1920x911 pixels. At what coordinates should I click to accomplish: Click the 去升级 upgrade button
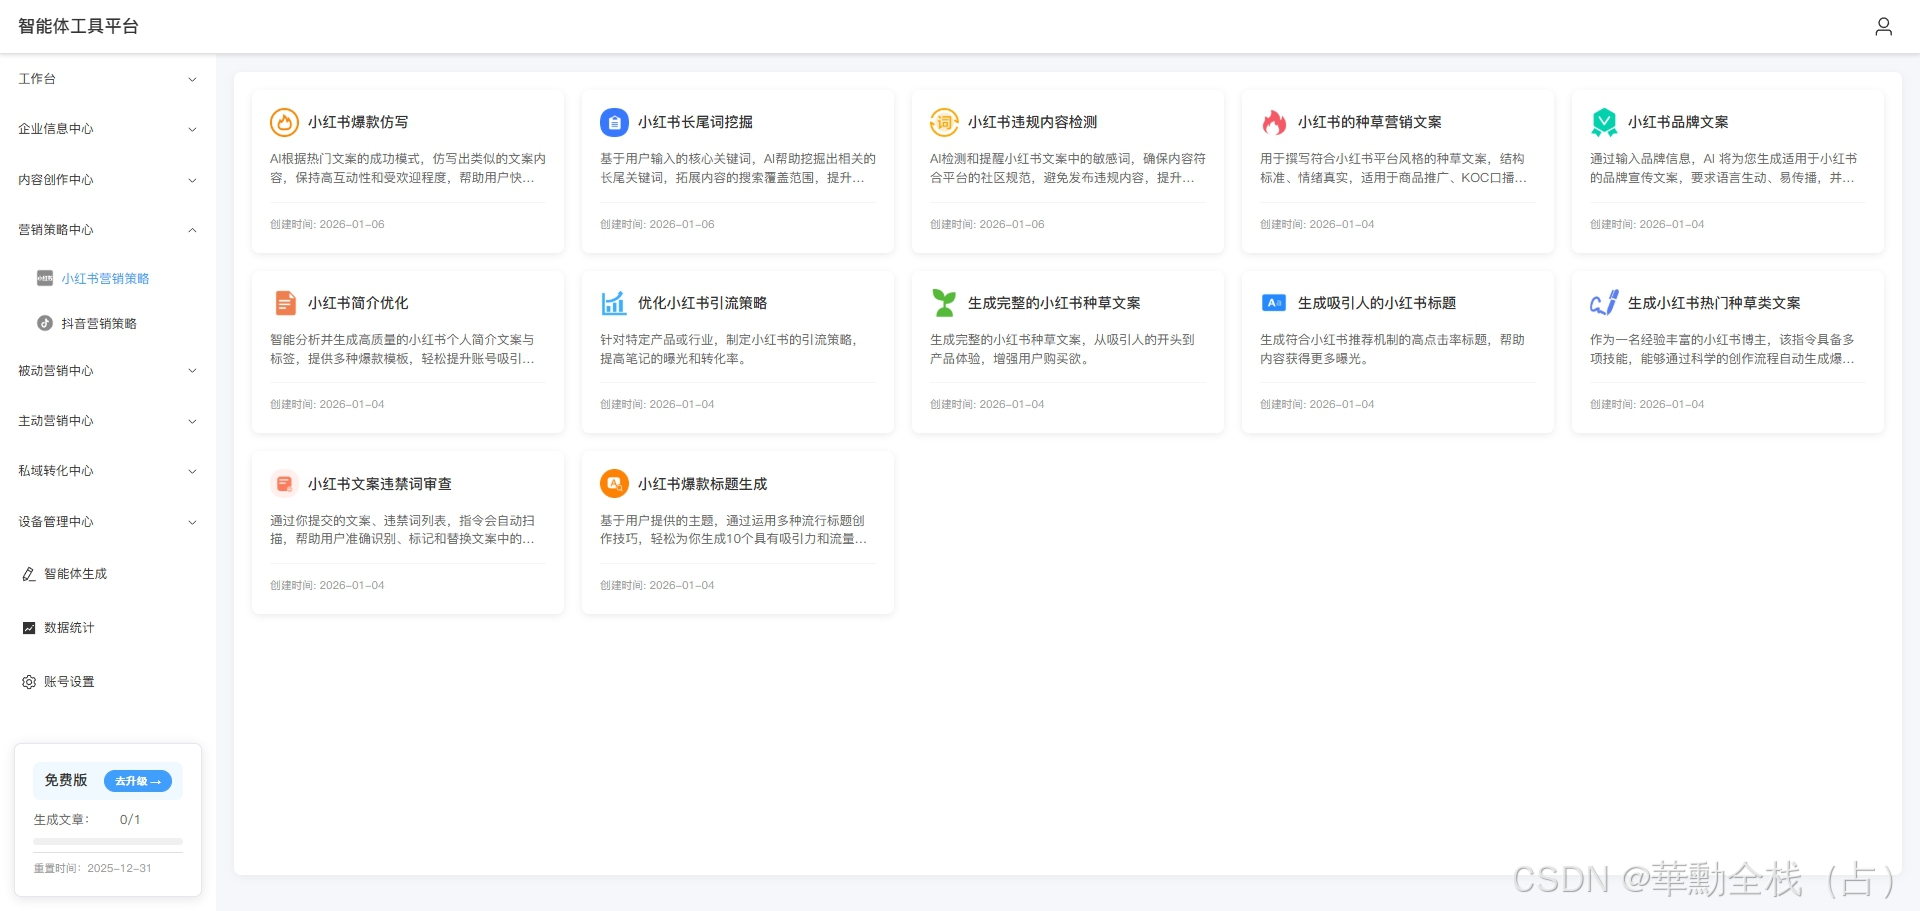(138, 781)
